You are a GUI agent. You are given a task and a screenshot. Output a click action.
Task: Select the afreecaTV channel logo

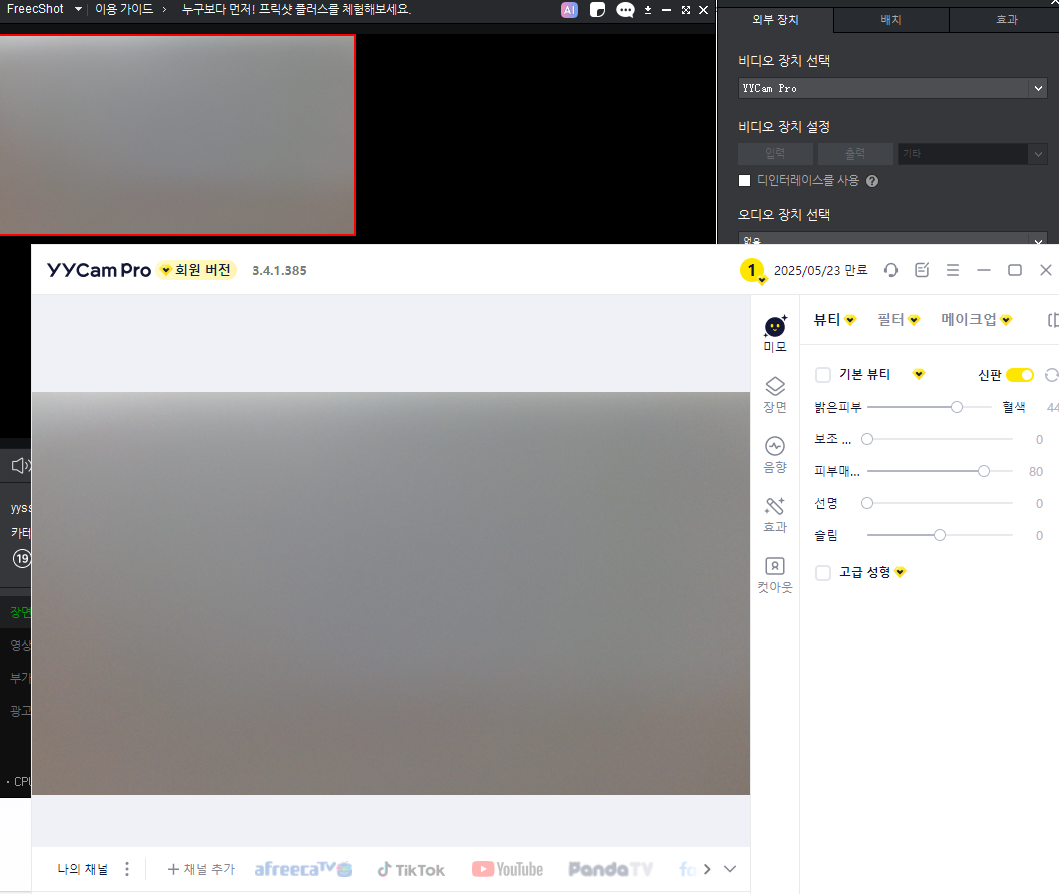click(303, 869)
